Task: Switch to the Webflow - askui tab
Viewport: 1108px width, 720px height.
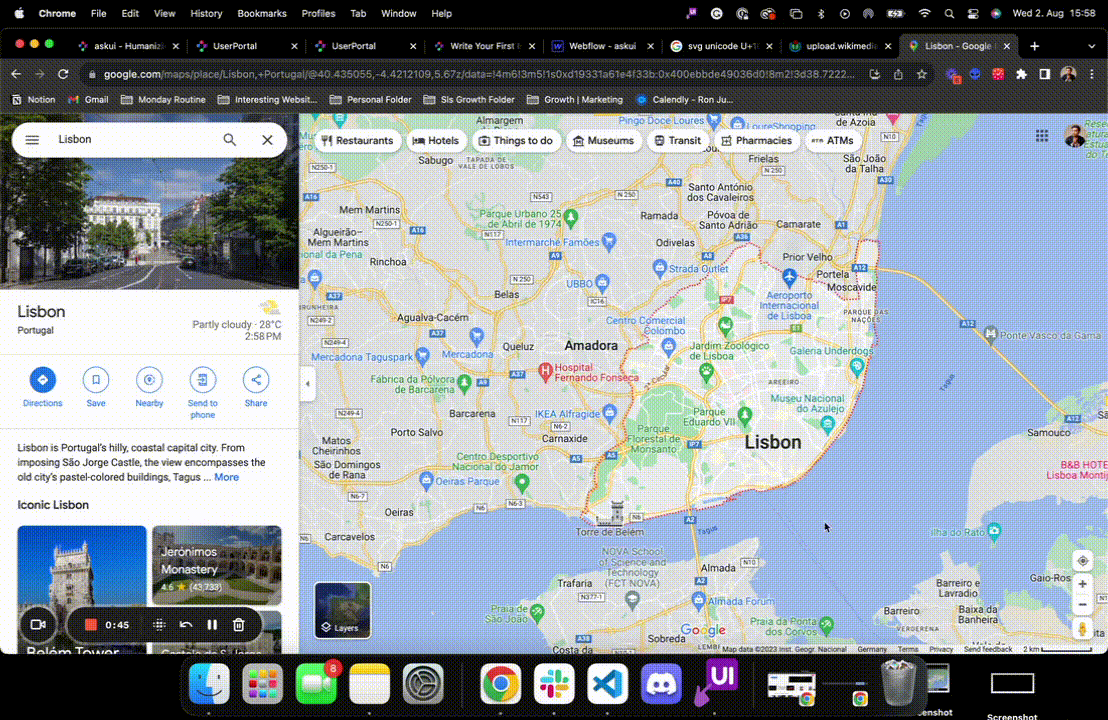Action: 603,46
